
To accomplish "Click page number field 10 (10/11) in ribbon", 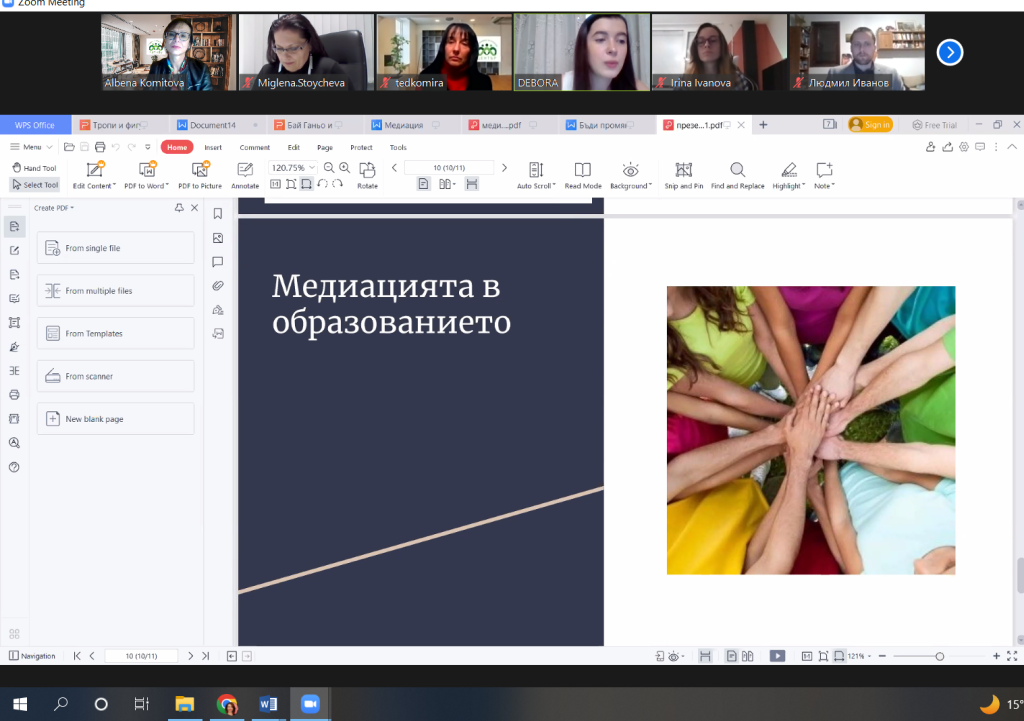I will [449, 168].
